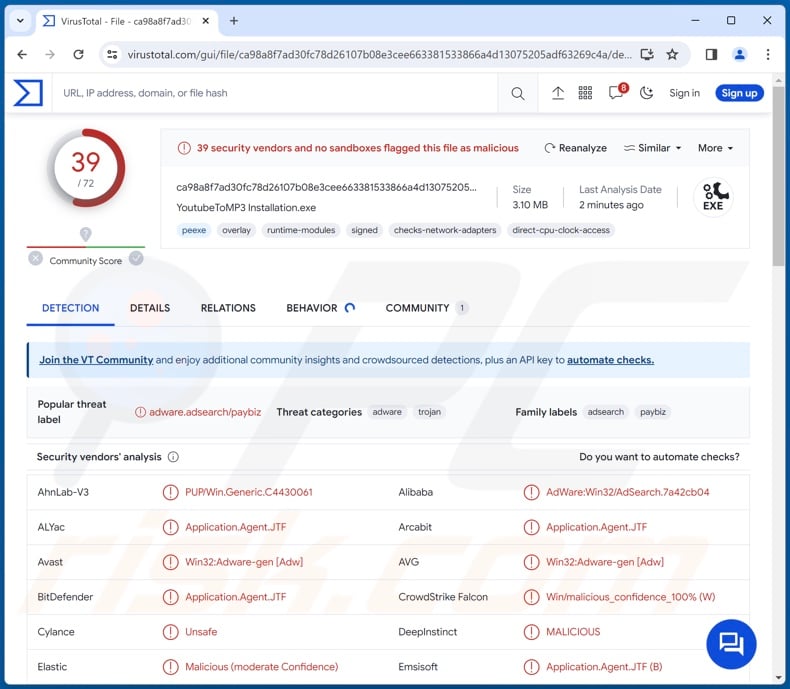Expand the Similar dropdown
Screen dimensions: 790x689
point(652,148)
